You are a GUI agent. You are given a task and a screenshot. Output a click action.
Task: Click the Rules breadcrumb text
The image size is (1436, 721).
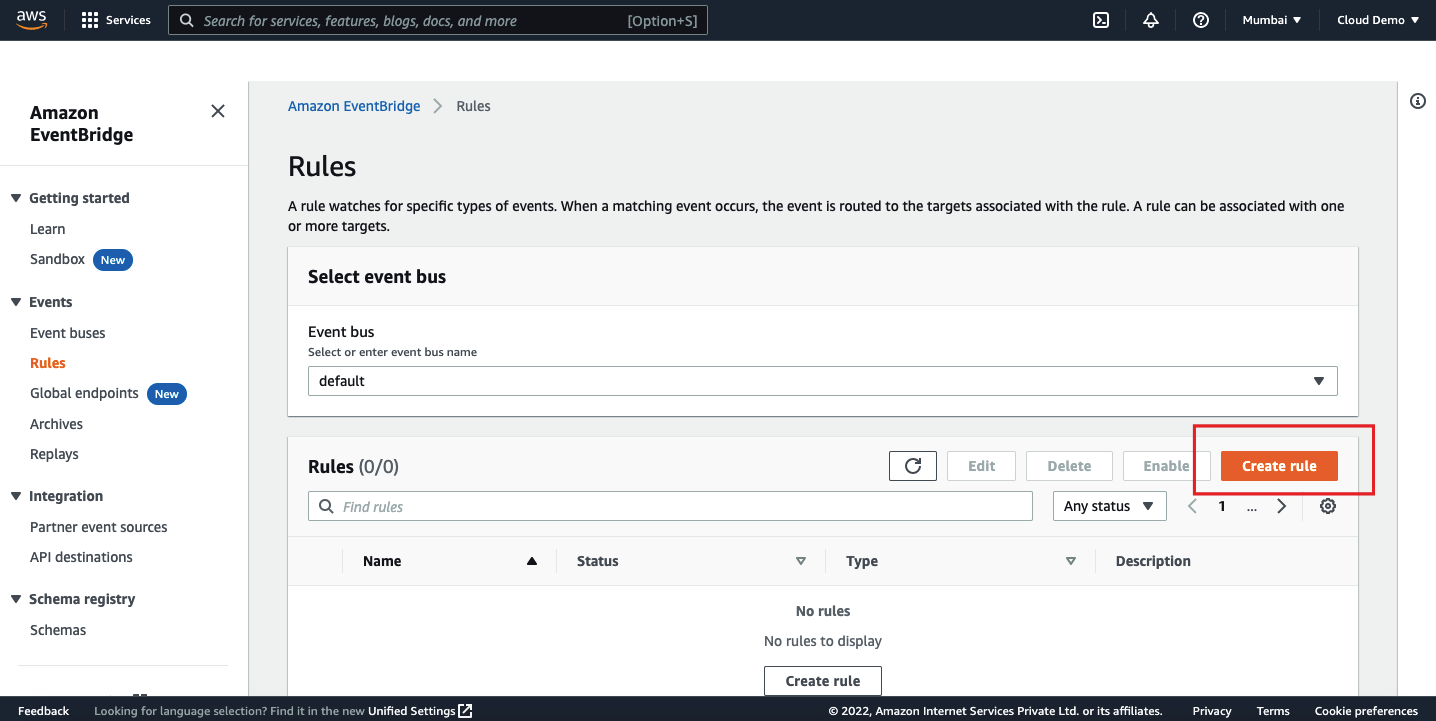[x=473, y=106]
